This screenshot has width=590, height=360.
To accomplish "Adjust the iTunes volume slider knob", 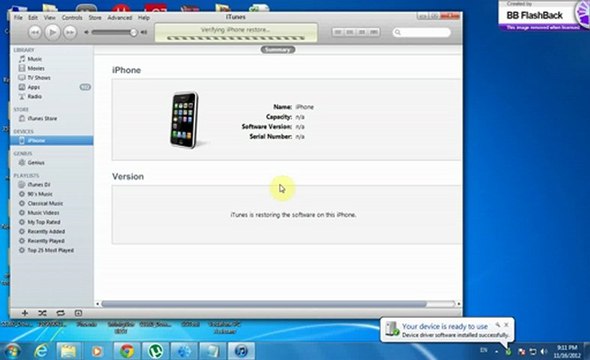I will point(133,32).
